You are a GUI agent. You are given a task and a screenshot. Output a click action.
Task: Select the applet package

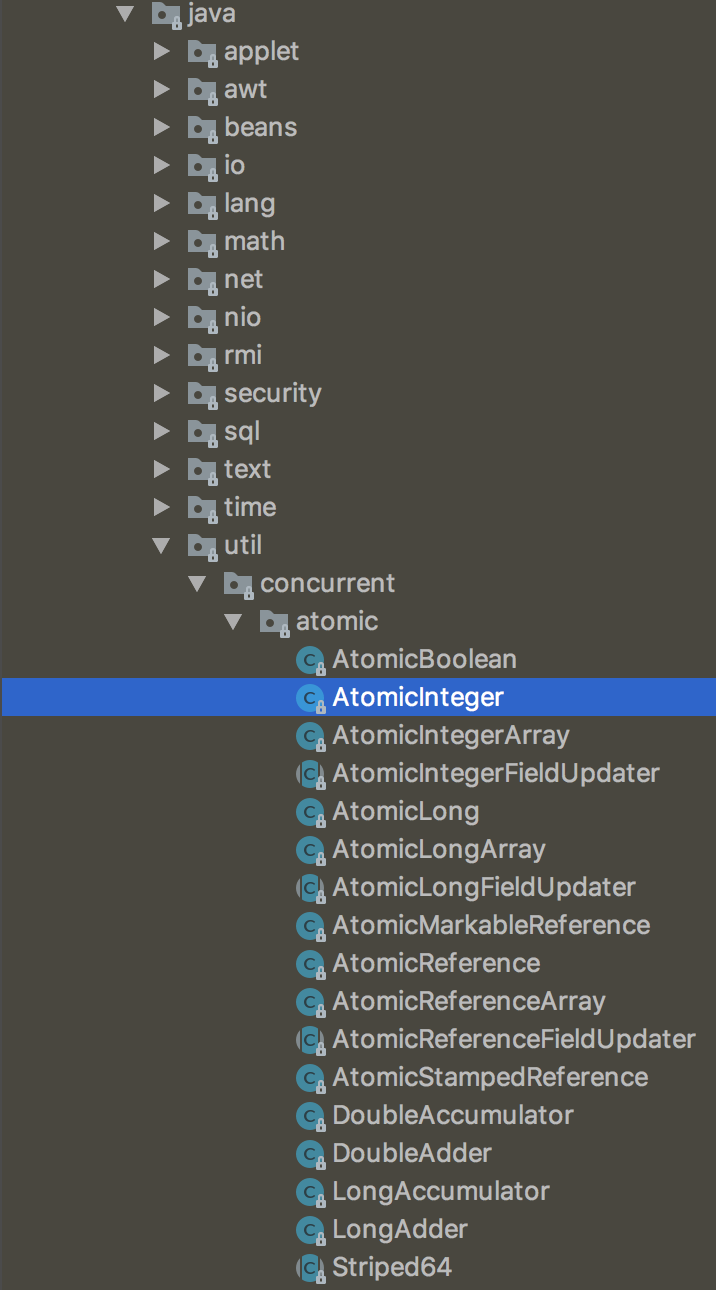[261, 52]
